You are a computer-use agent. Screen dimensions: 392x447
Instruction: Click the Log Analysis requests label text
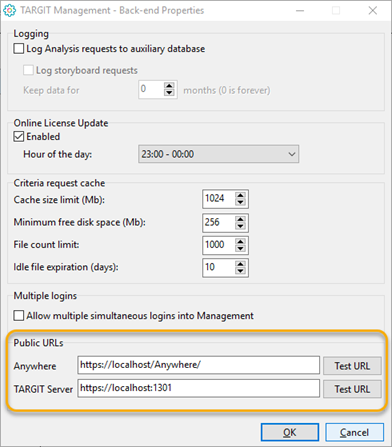tap(116, 49)
